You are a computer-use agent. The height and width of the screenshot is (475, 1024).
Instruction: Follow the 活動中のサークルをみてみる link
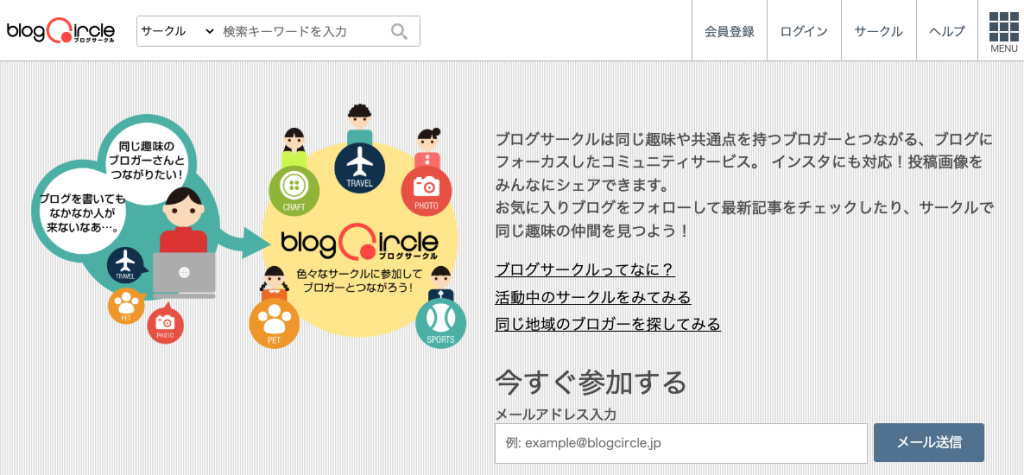click(x=593, y=297)
